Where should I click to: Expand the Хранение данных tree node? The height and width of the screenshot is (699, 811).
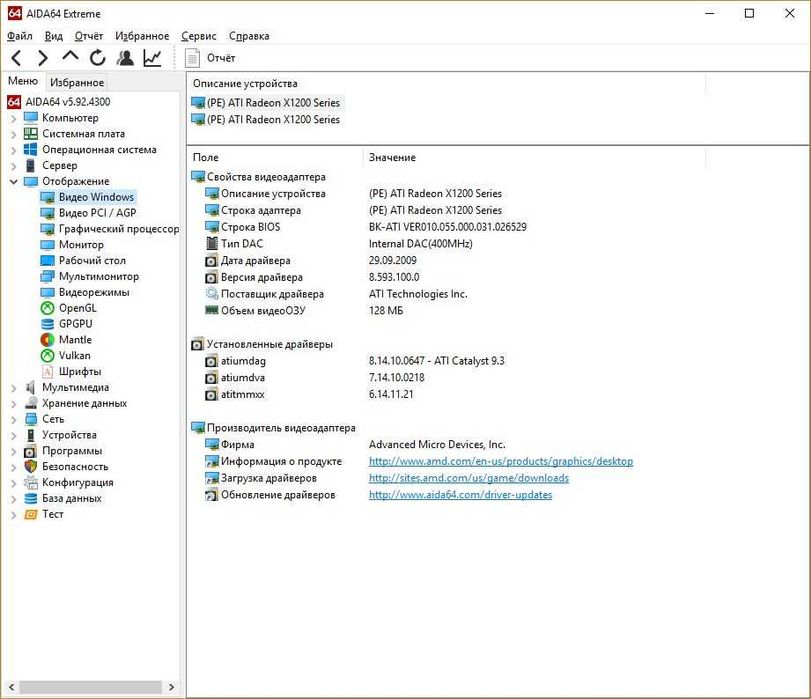(x=13, y=404)
